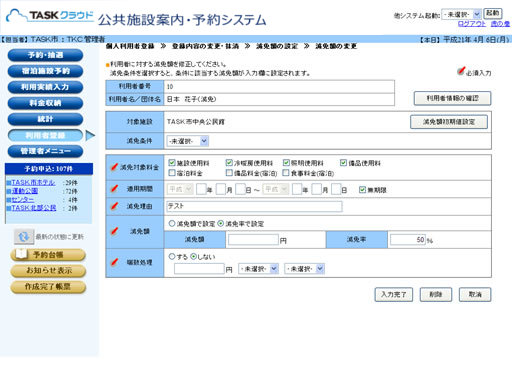Open the 運動公園 link
The width and height of the screenshot is (512, 384).
[25, 191]
